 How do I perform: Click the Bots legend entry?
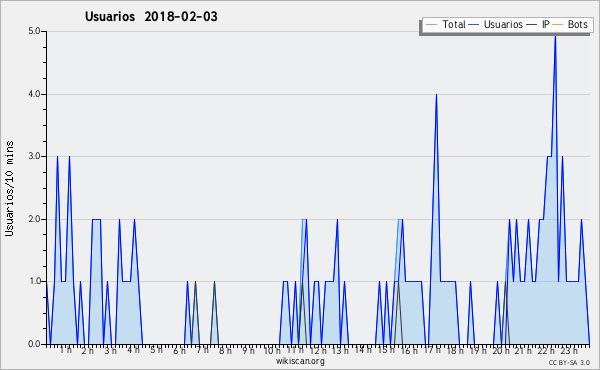tap(570, 24)
